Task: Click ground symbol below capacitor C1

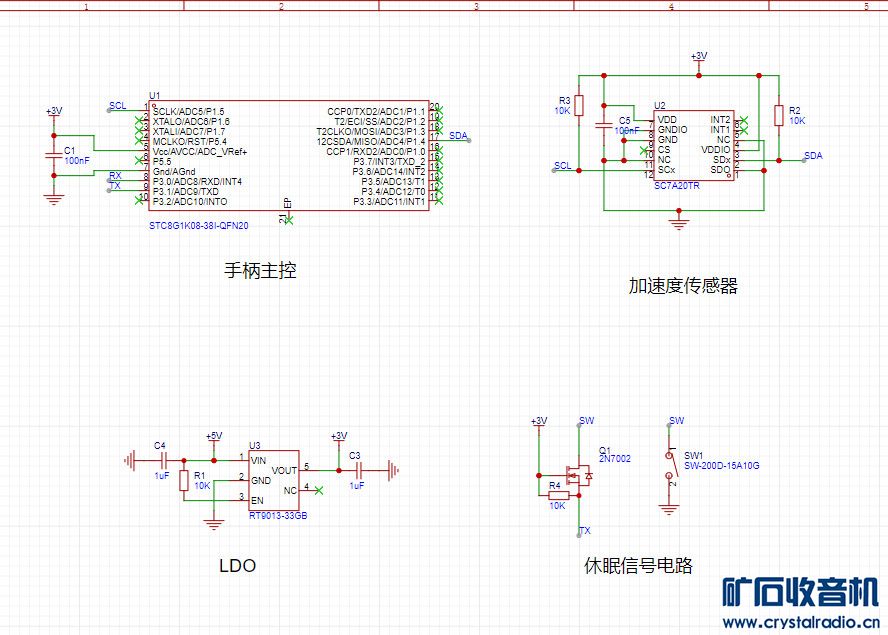Action: click(x=54, y=199)
